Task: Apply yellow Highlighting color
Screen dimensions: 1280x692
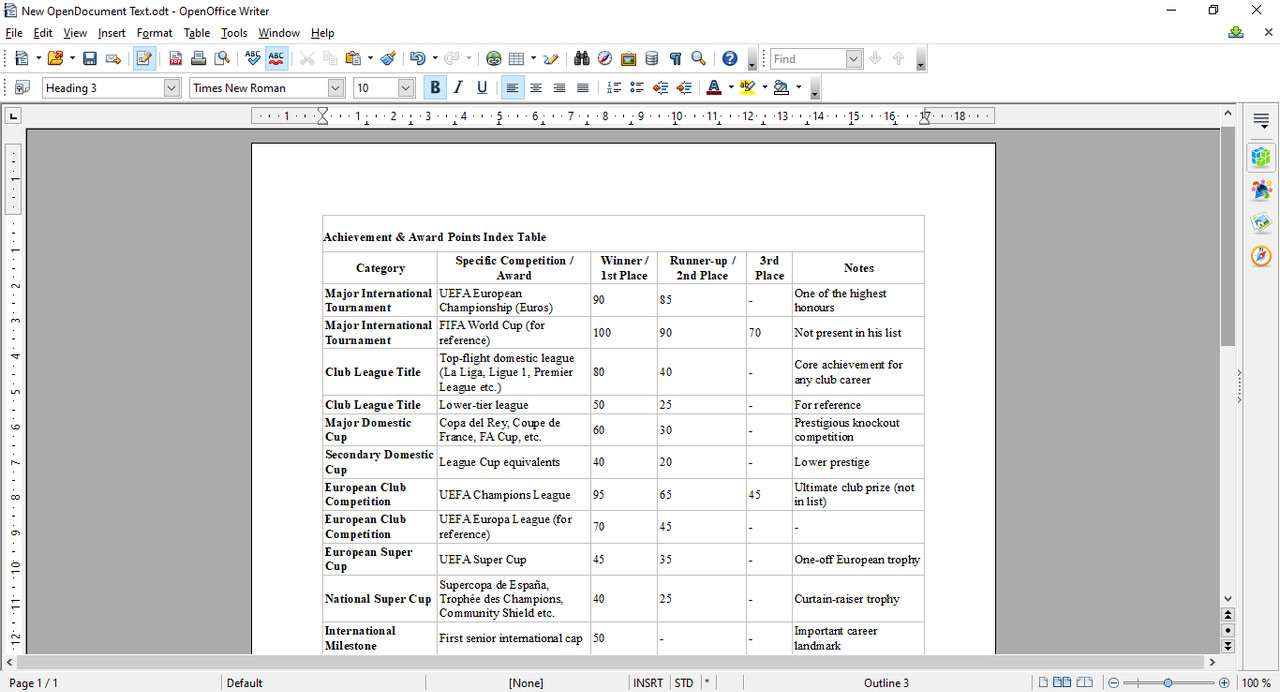Action: [748, 88]
